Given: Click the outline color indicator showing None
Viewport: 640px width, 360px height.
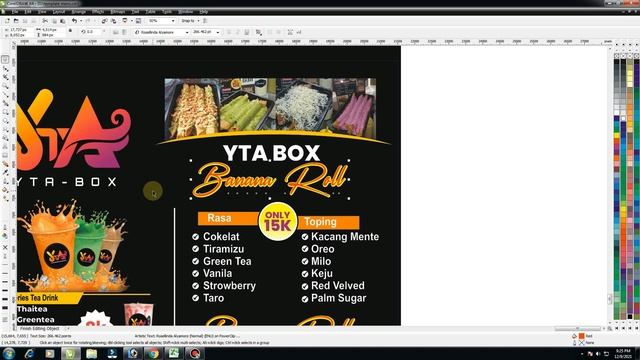Looking at the screenshot, I should [582, 343].
